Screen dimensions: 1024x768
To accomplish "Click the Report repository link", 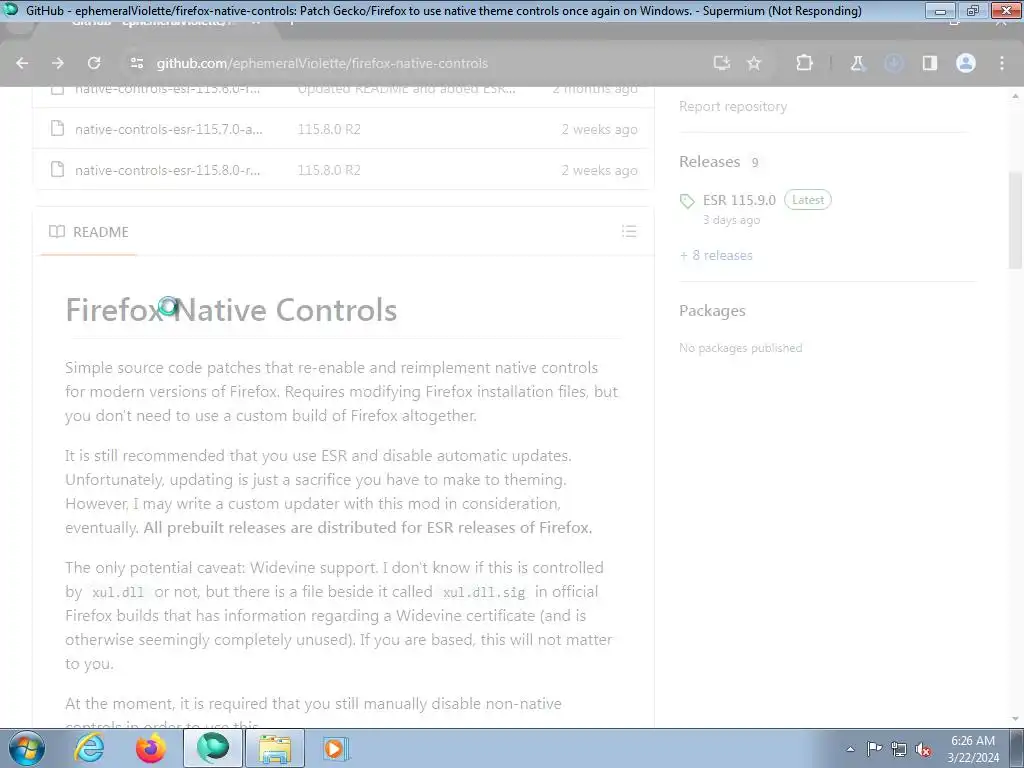I will (733, 106).
